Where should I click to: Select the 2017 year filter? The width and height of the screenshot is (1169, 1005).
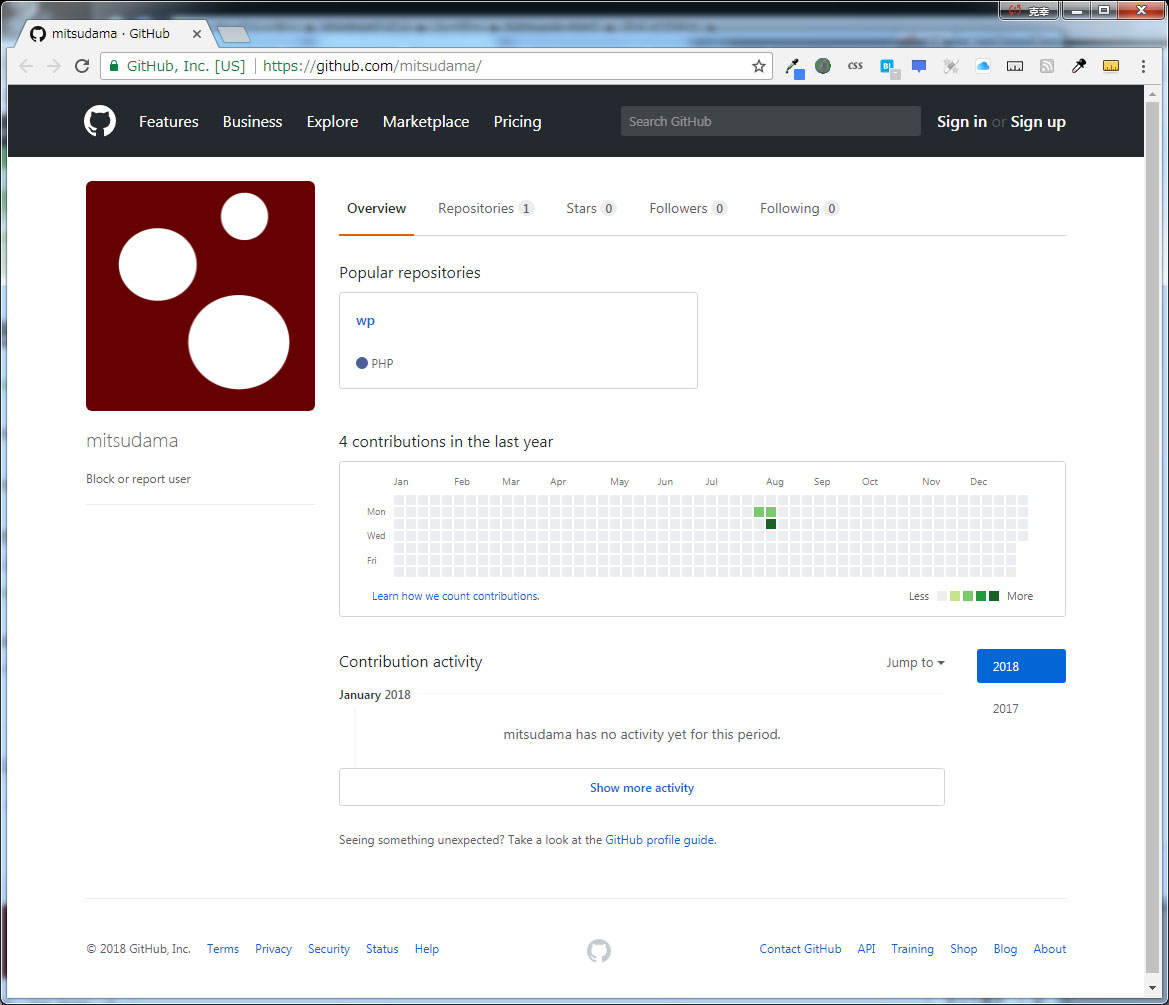1006,709
